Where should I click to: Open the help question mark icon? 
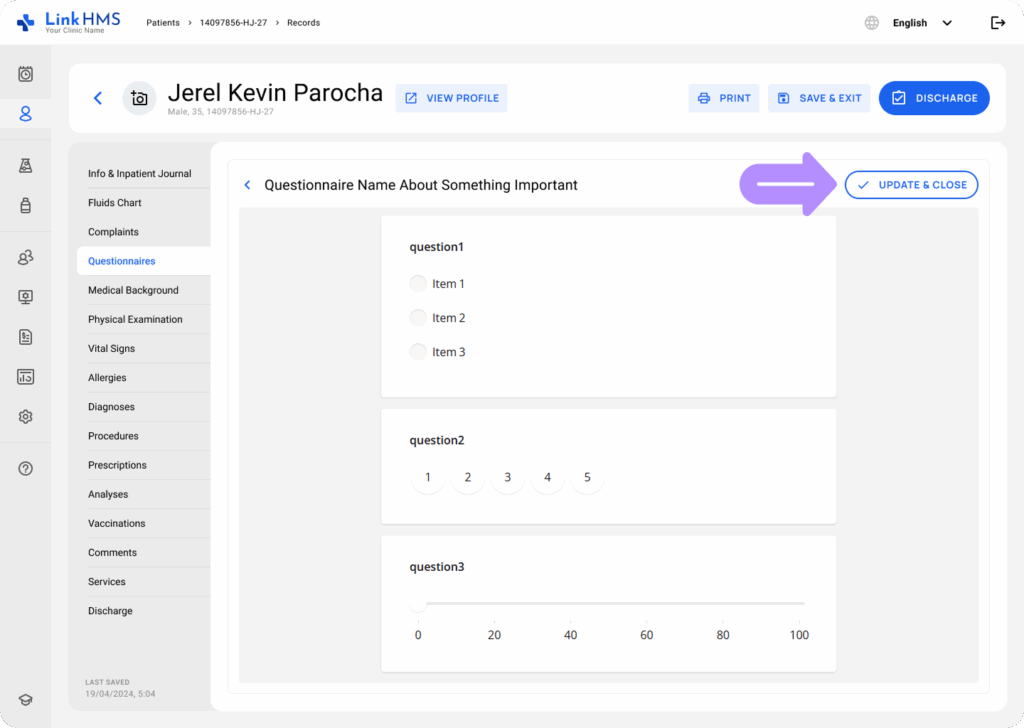click(26, 469)
